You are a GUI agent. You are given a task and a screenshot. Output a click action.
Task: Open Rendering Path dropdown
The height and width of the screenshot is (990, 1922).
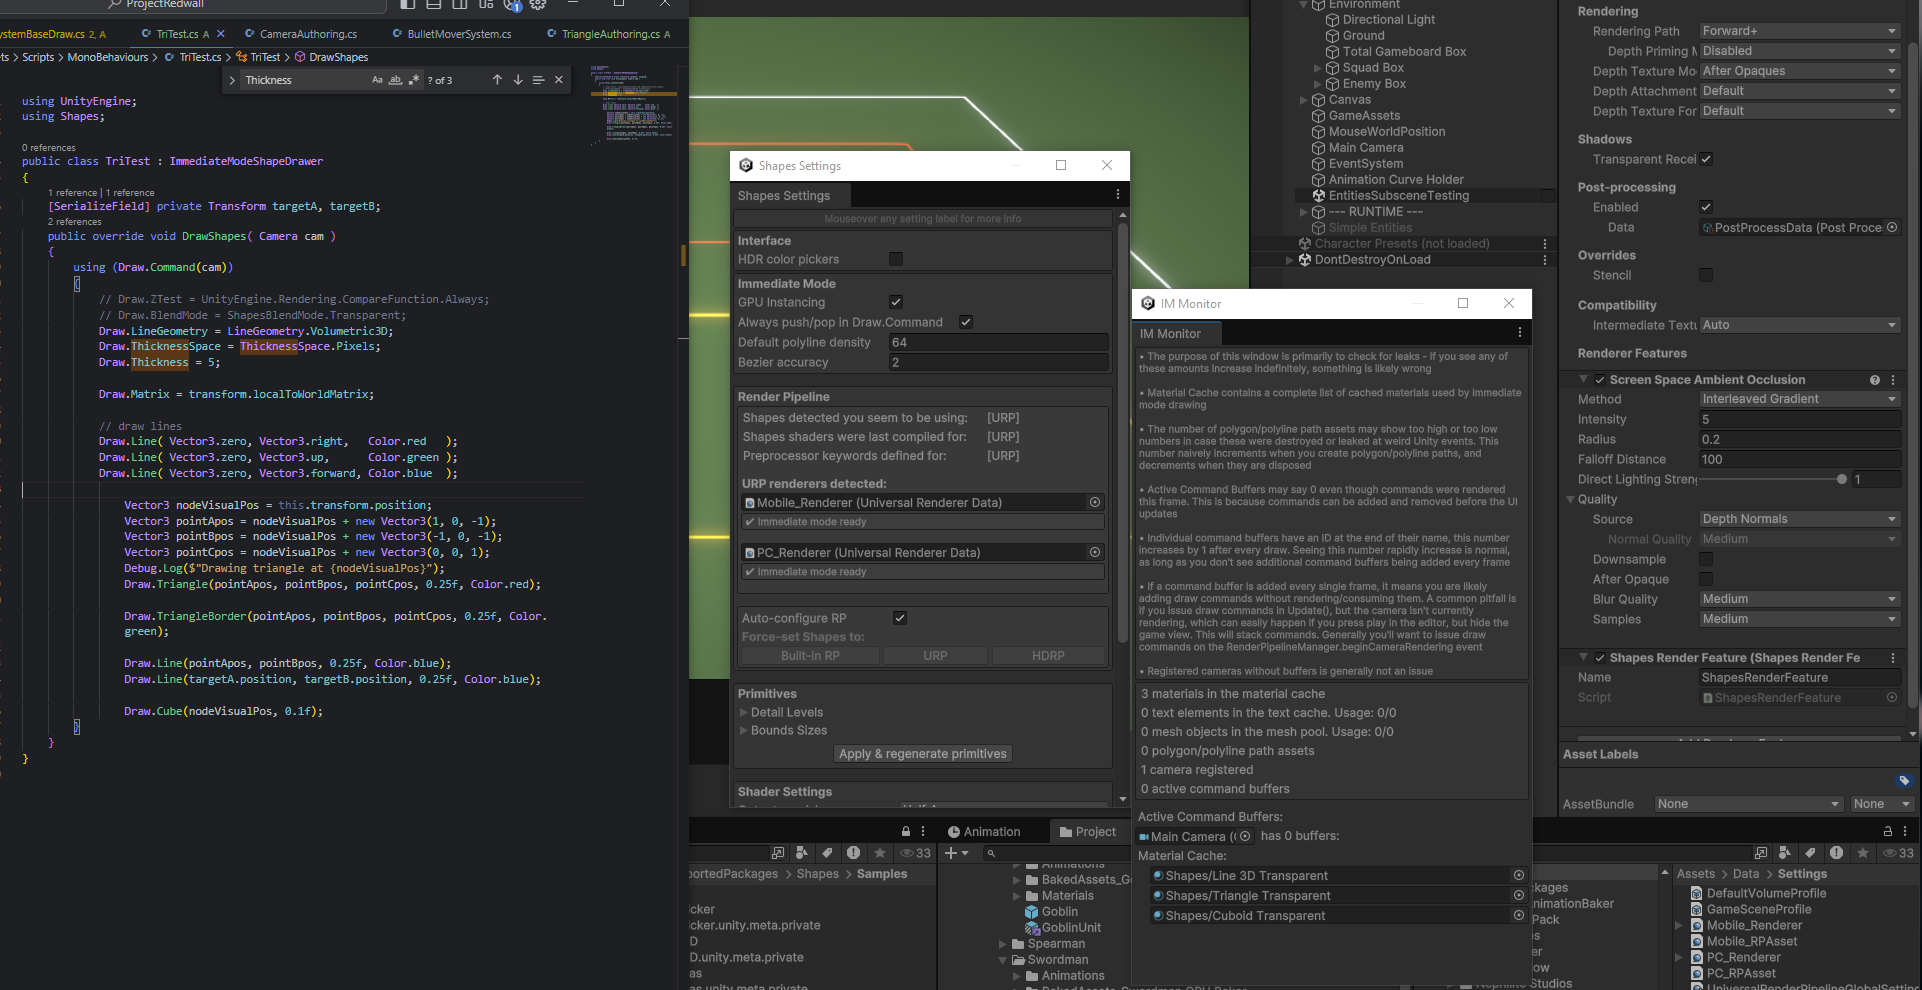(x=1799, y=31)
